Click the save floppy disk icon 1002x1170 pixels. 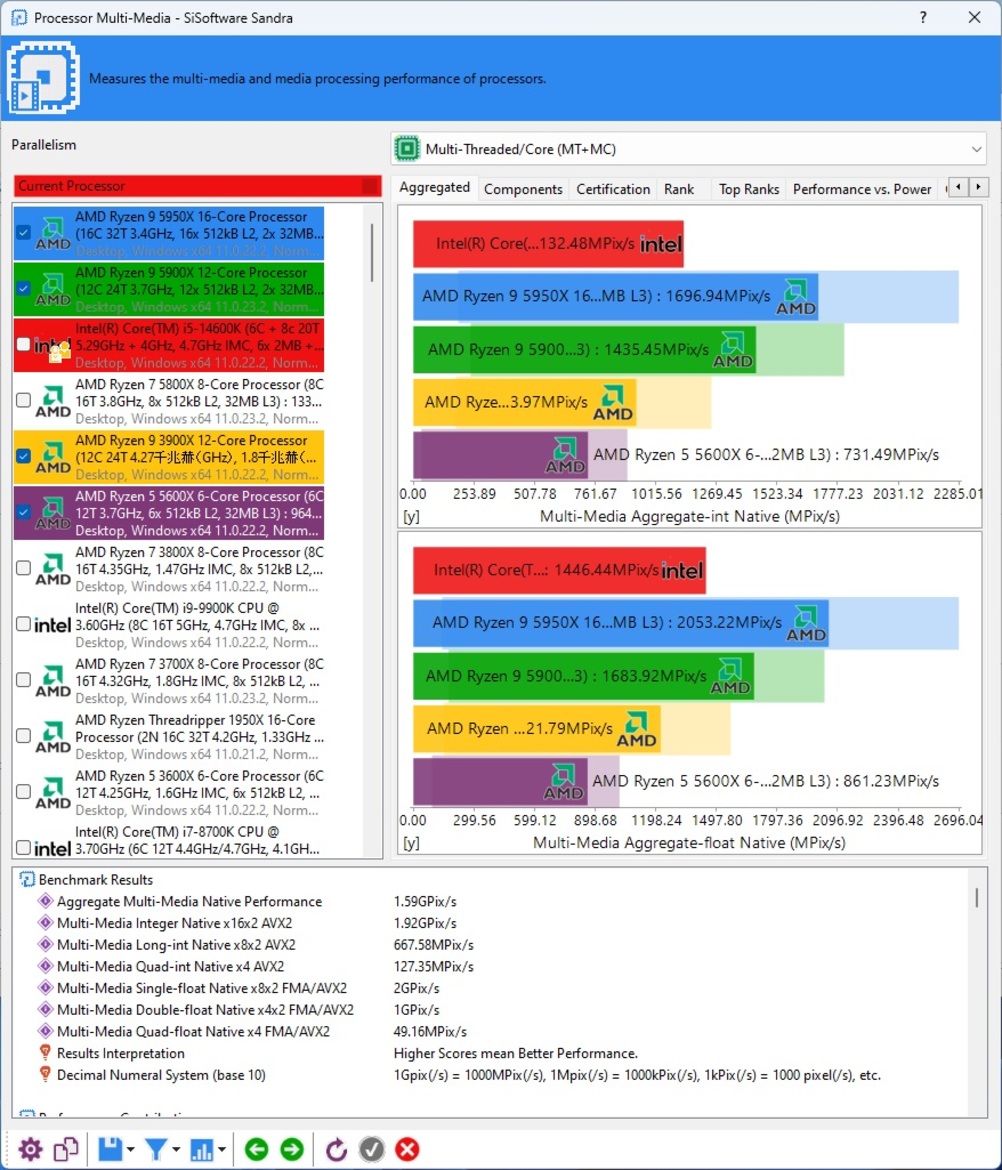pyautogui.click(x=110, y=1149)
